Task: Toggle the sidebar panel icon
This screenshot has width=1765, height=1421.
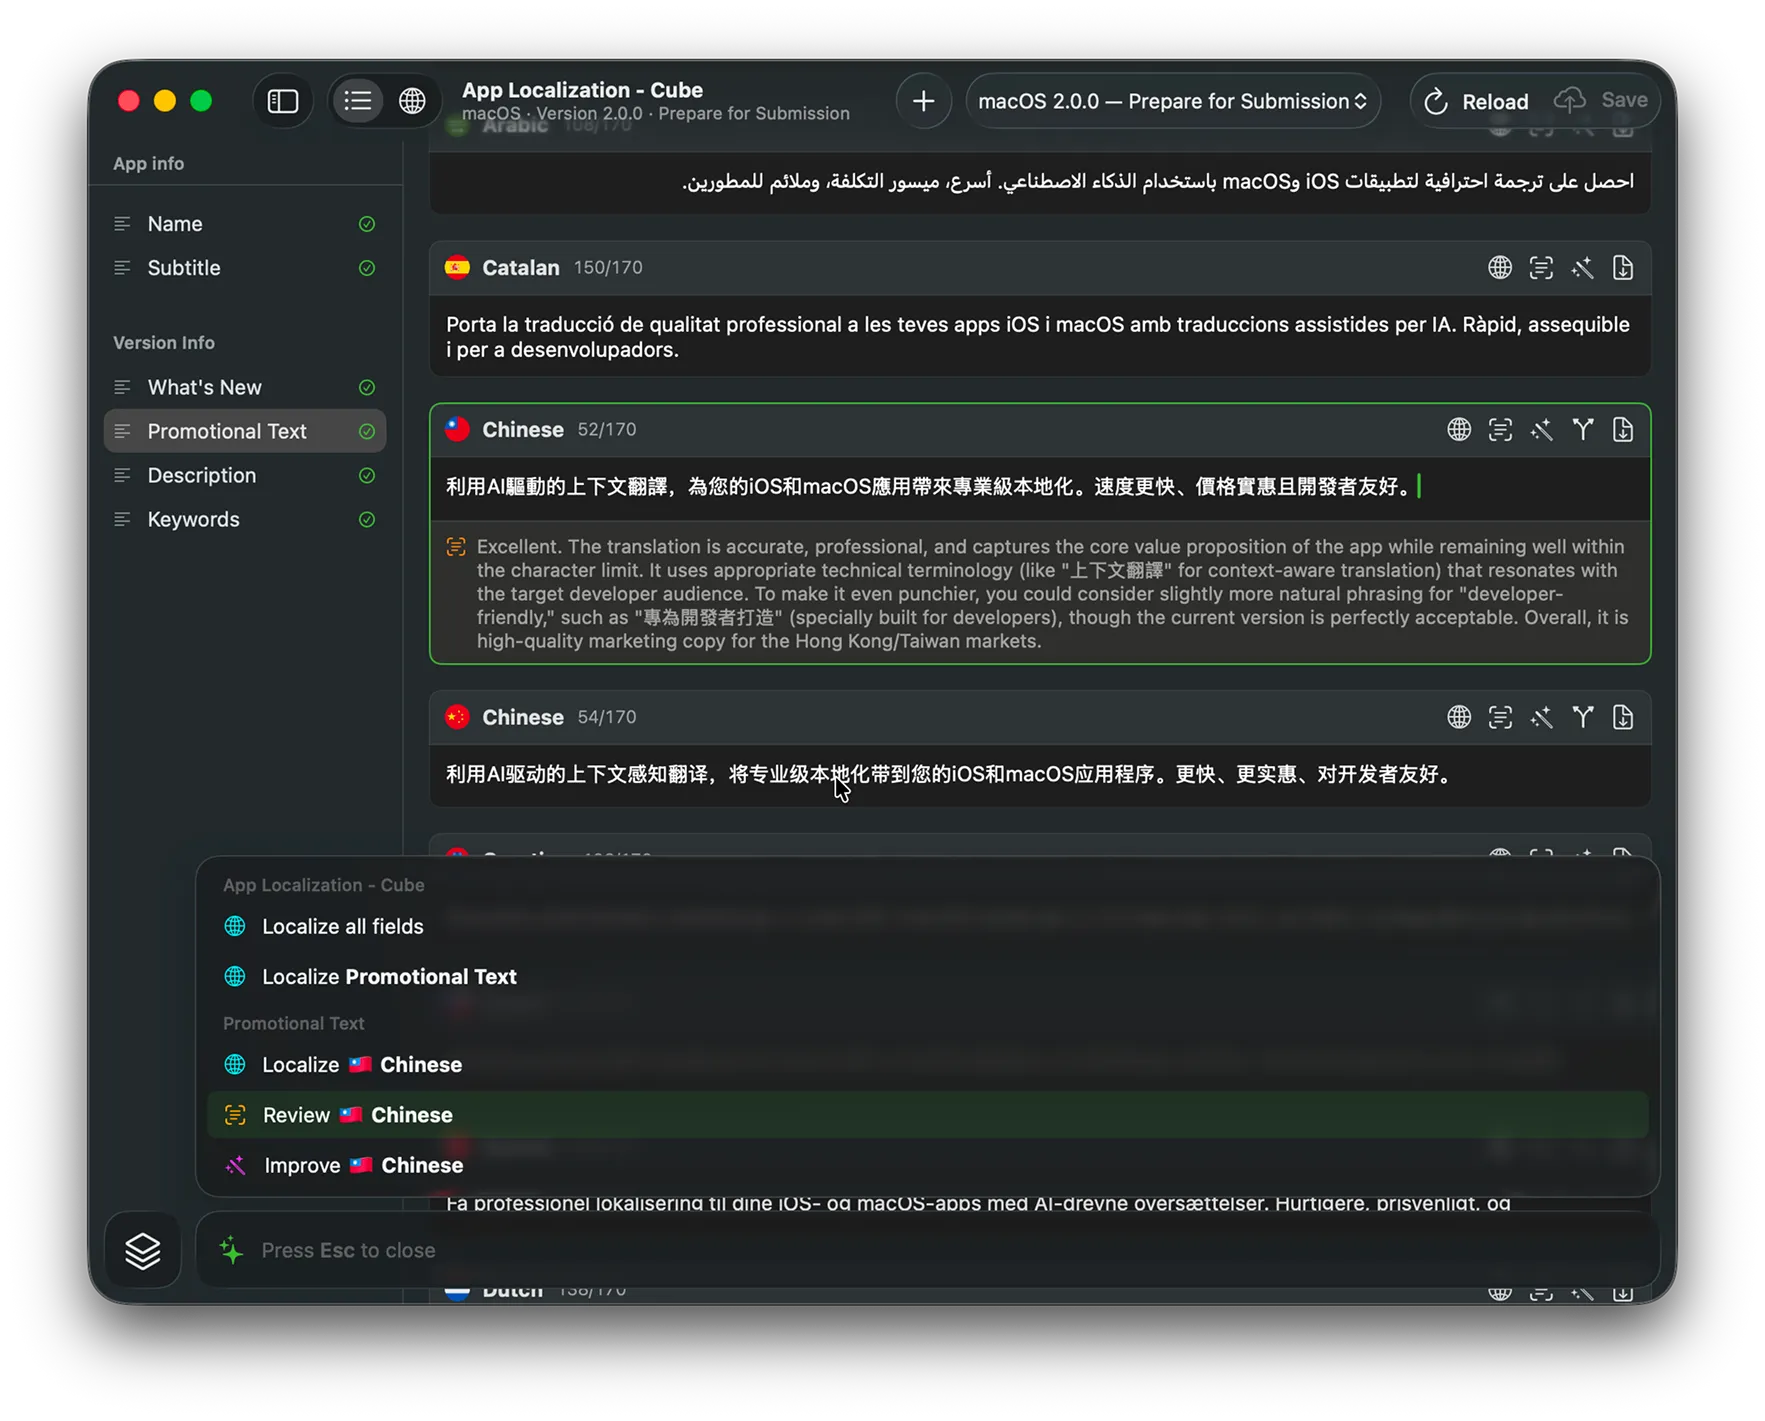Action: coord(283,101)
